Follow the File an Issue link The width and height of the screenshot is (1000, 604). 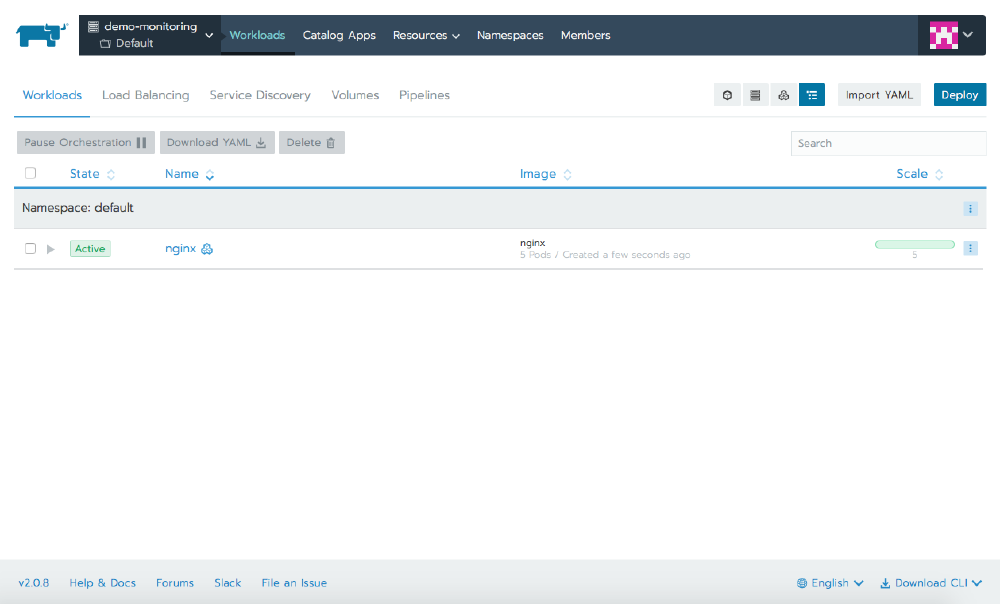click(293, 582)
